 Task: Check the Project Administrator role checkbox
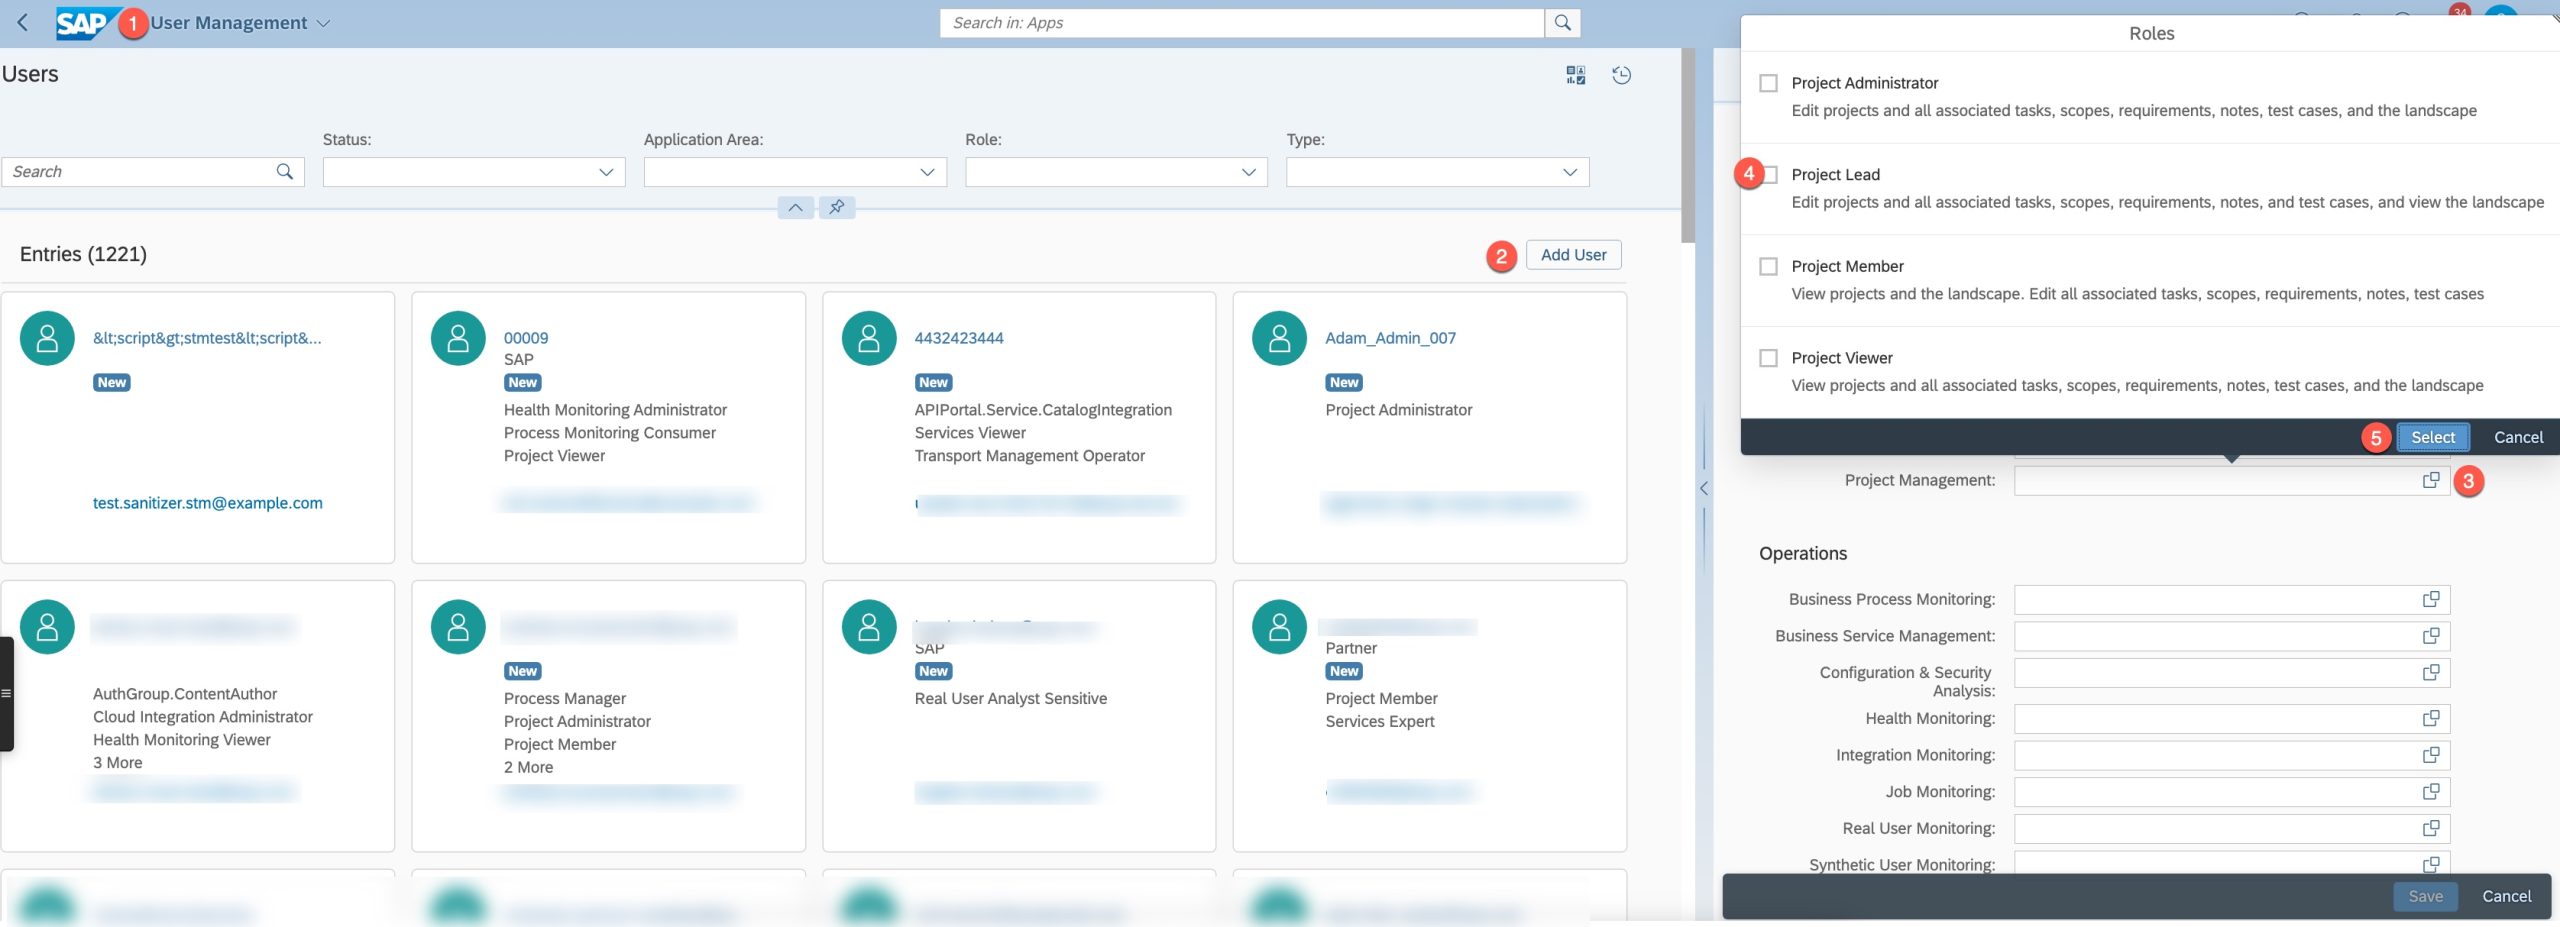(1768, 83)
